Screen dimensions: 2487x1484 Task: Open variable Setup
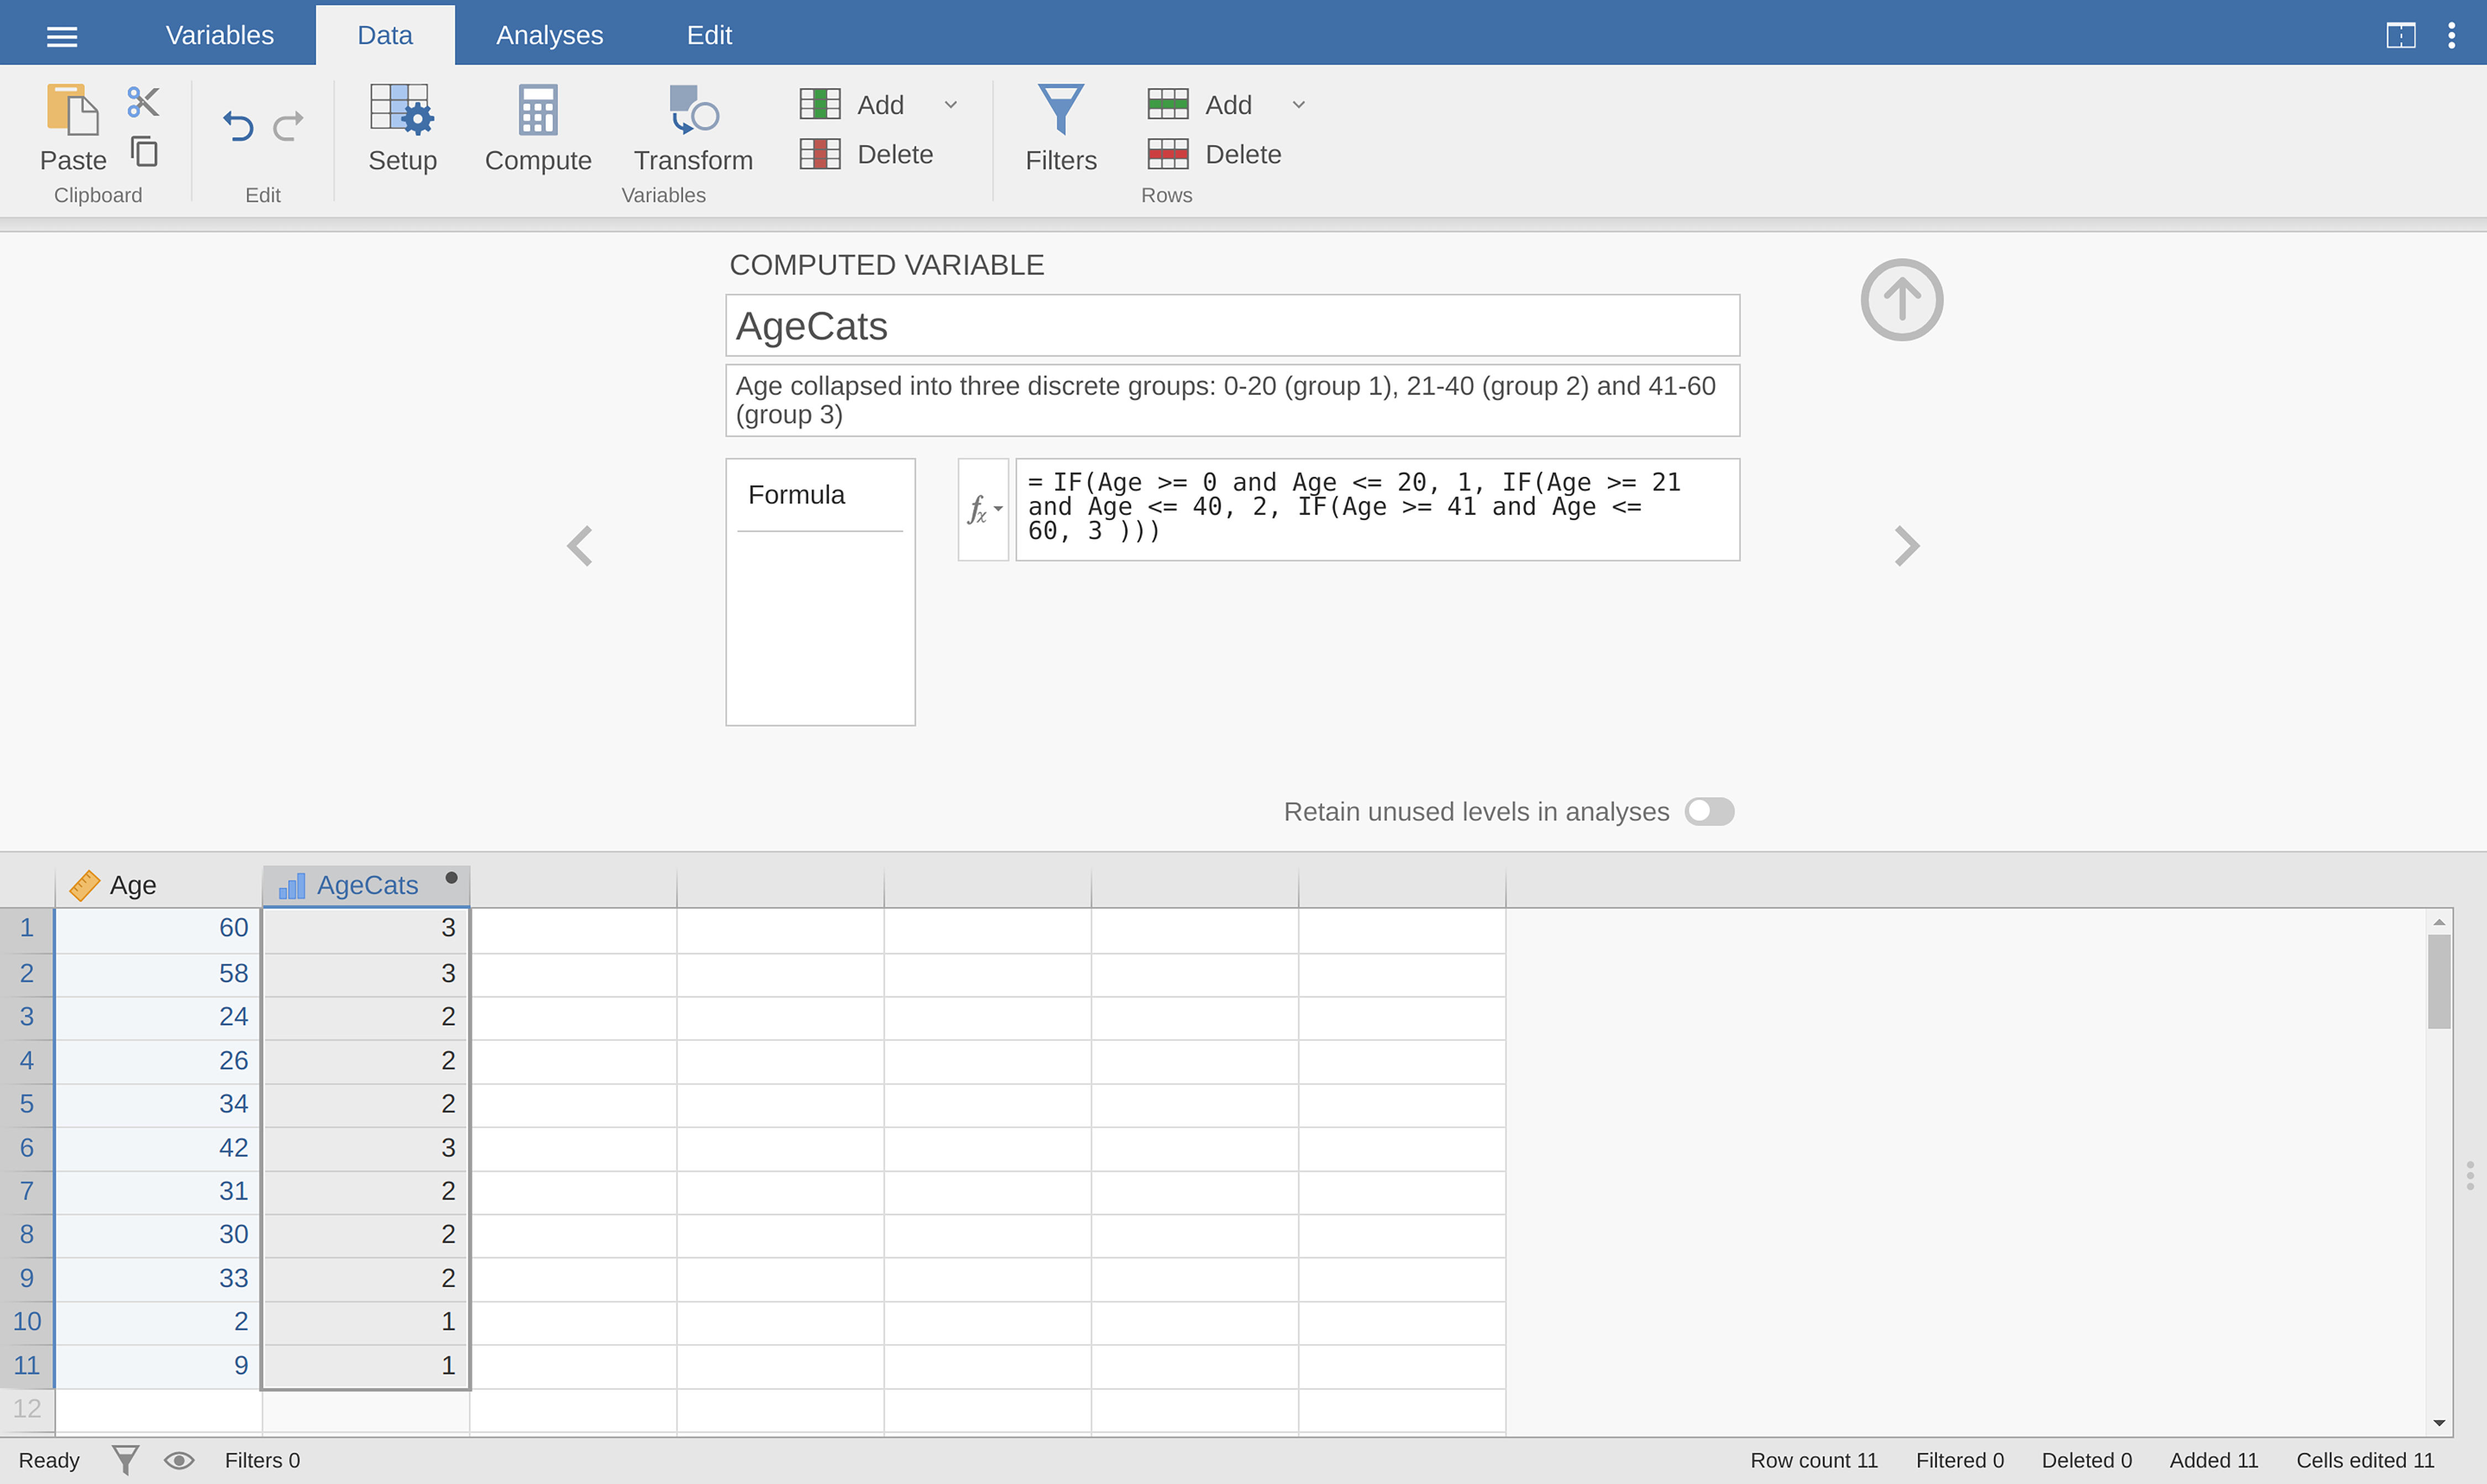tap(402, 129)
